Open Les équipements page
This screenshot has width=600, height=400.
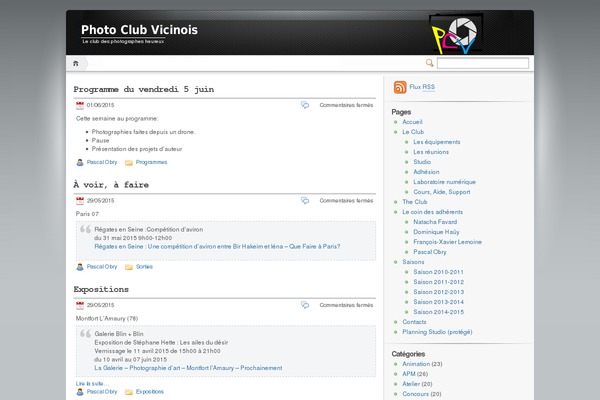pos(437,142)
